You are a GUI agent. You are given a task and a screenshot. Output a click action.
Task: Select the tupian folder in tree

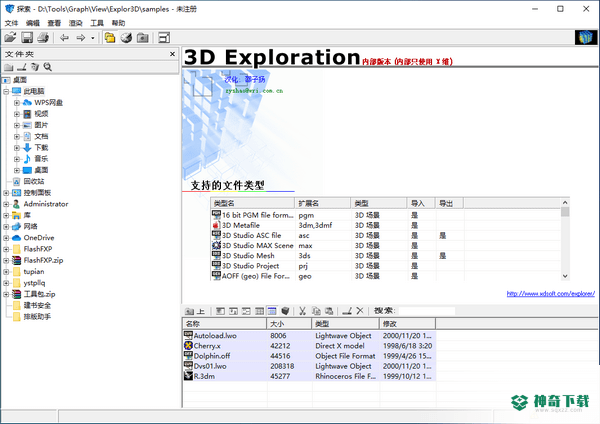[x=34, y=272]
